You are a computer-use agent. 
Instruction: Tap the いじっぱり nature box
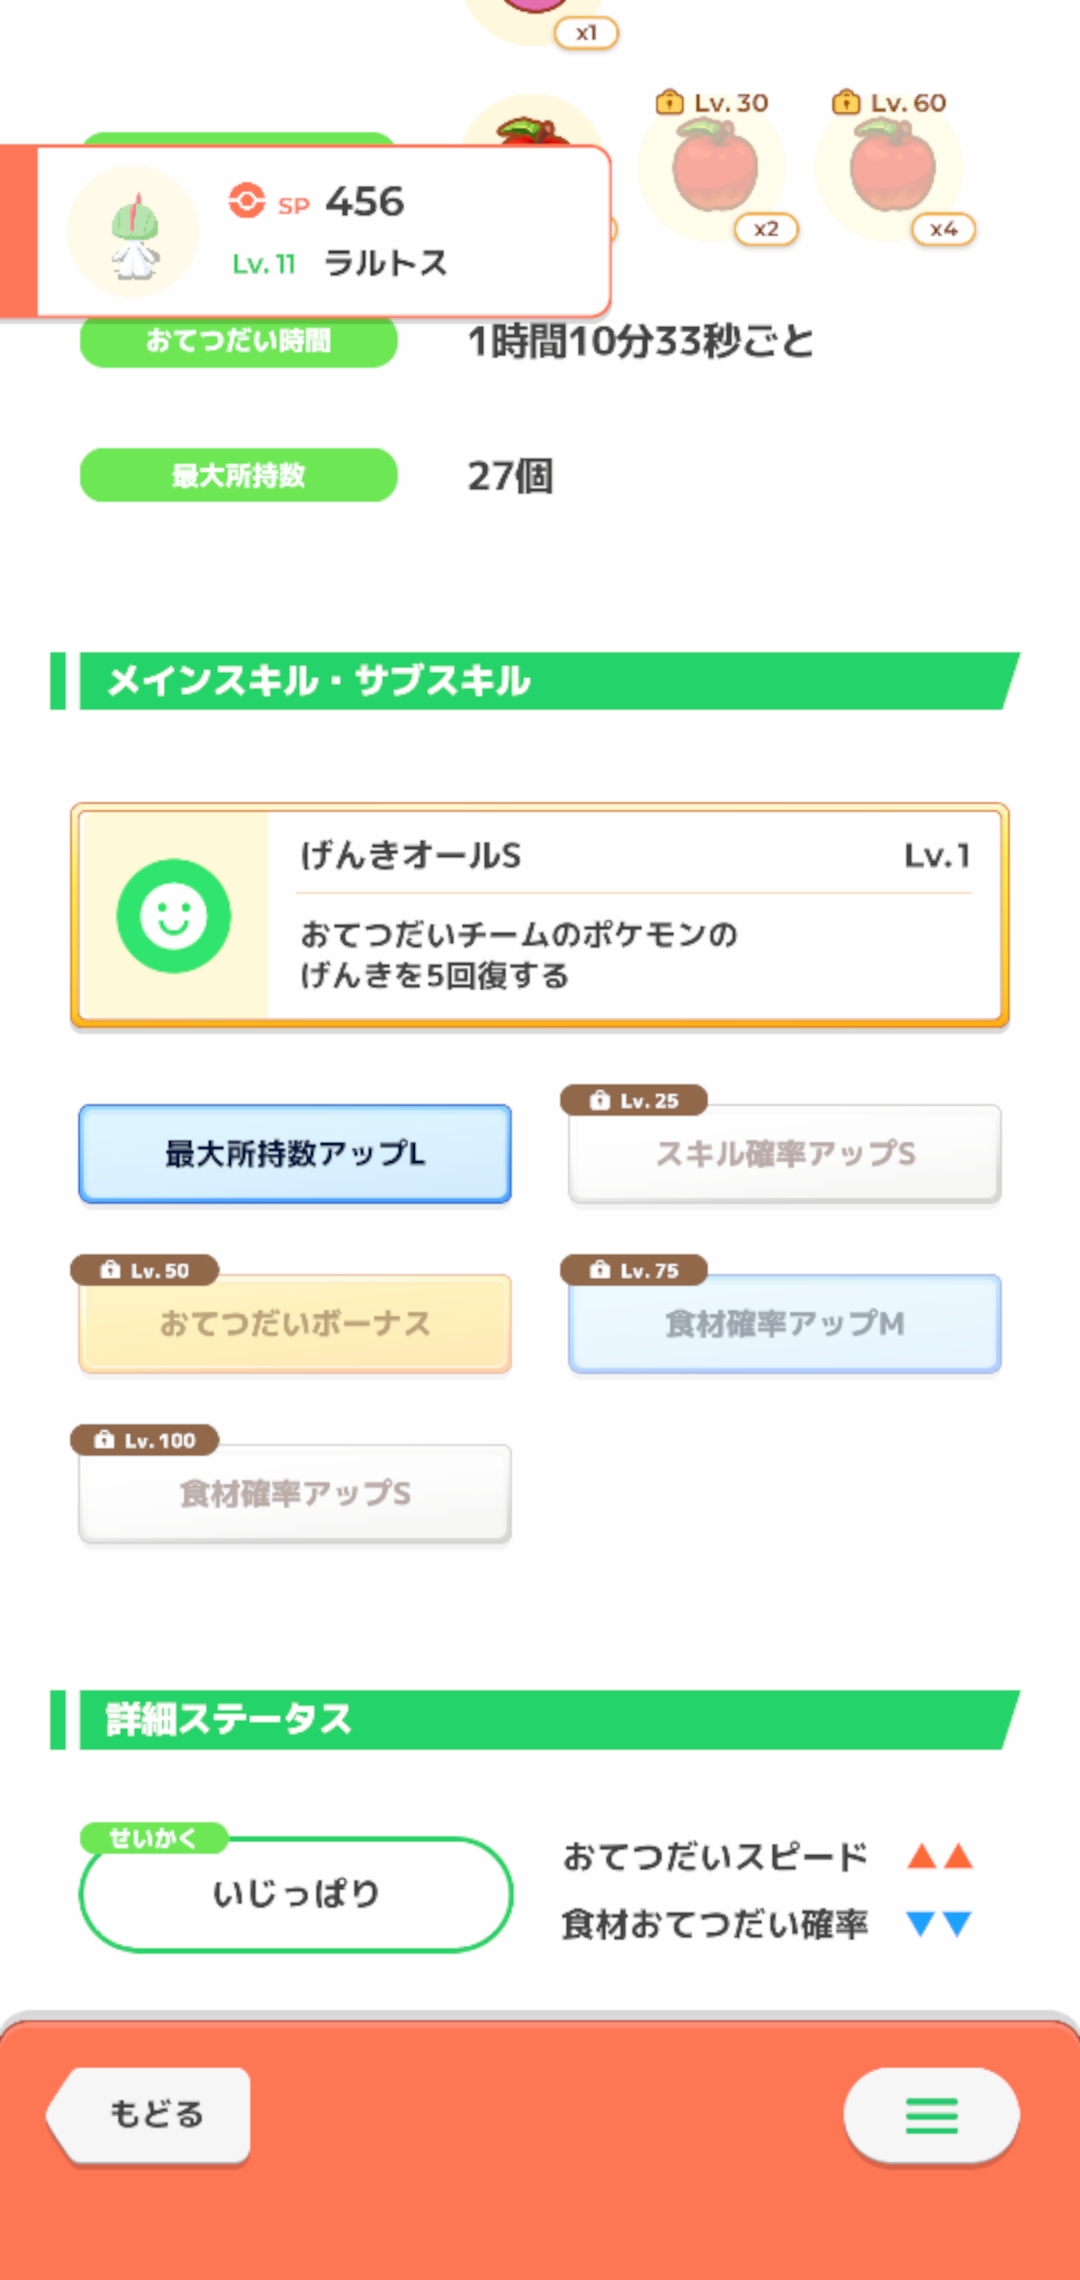296,1893
